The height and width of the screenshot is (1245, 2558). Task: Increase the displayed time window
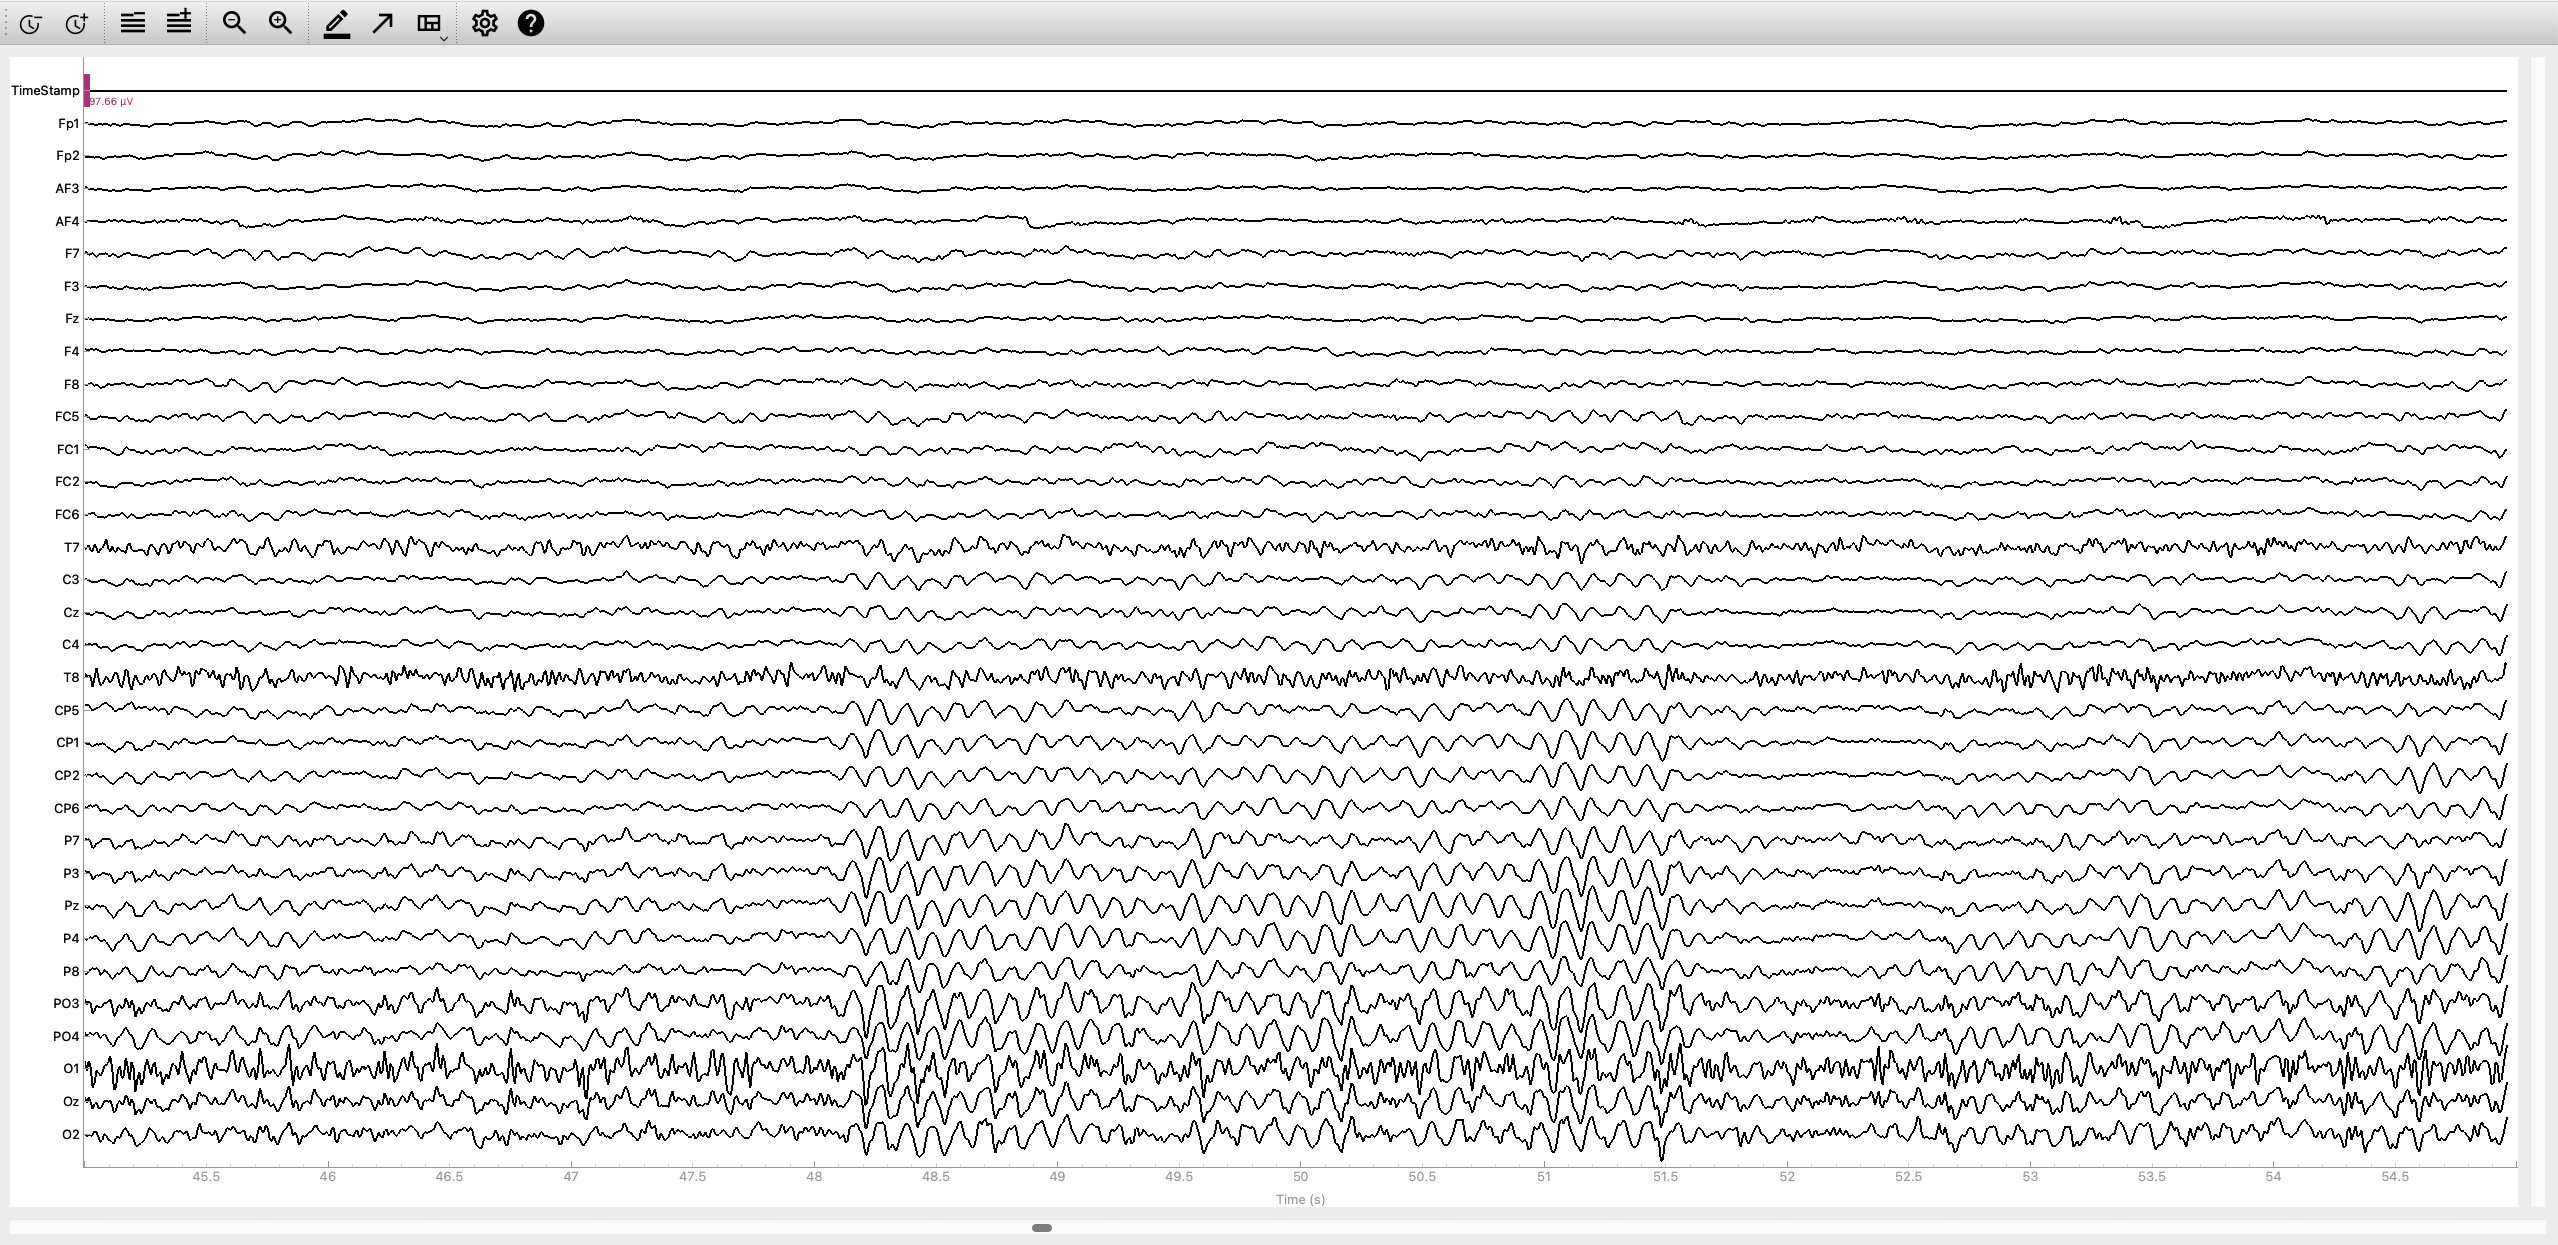pyautogui.click(x=77, y=24)
